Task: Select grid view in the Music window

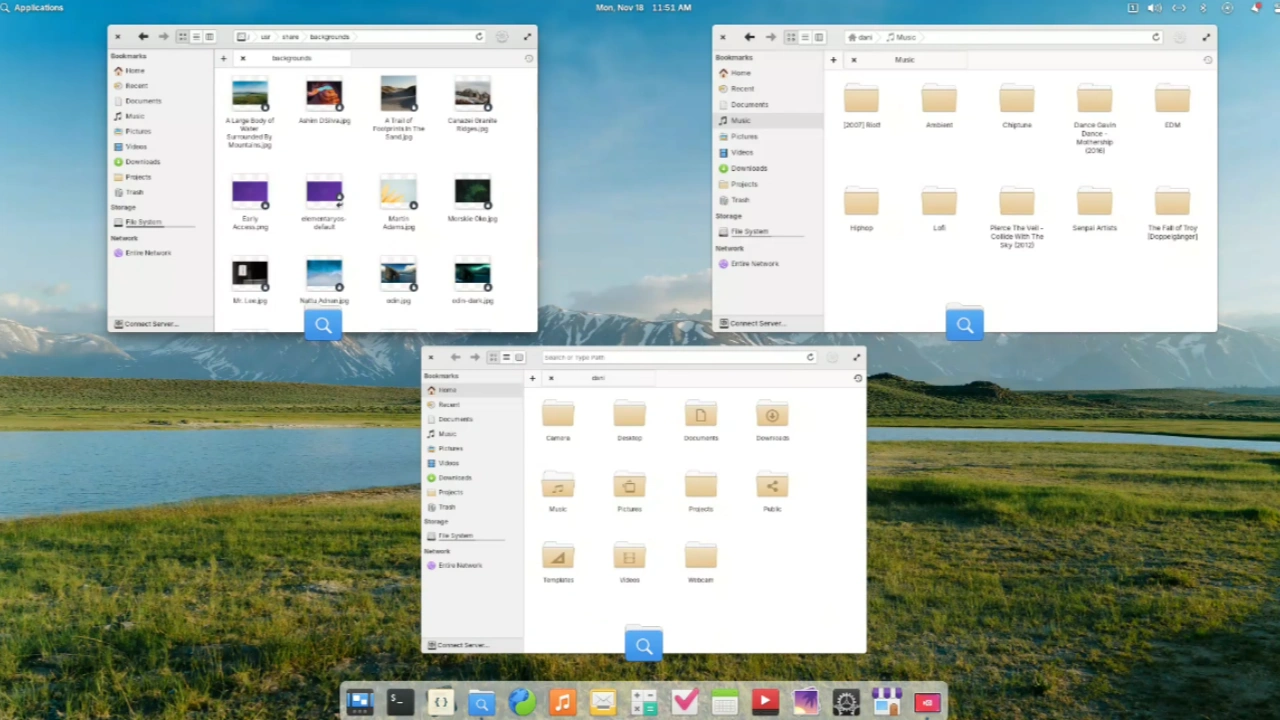Action: coord(791,37)
